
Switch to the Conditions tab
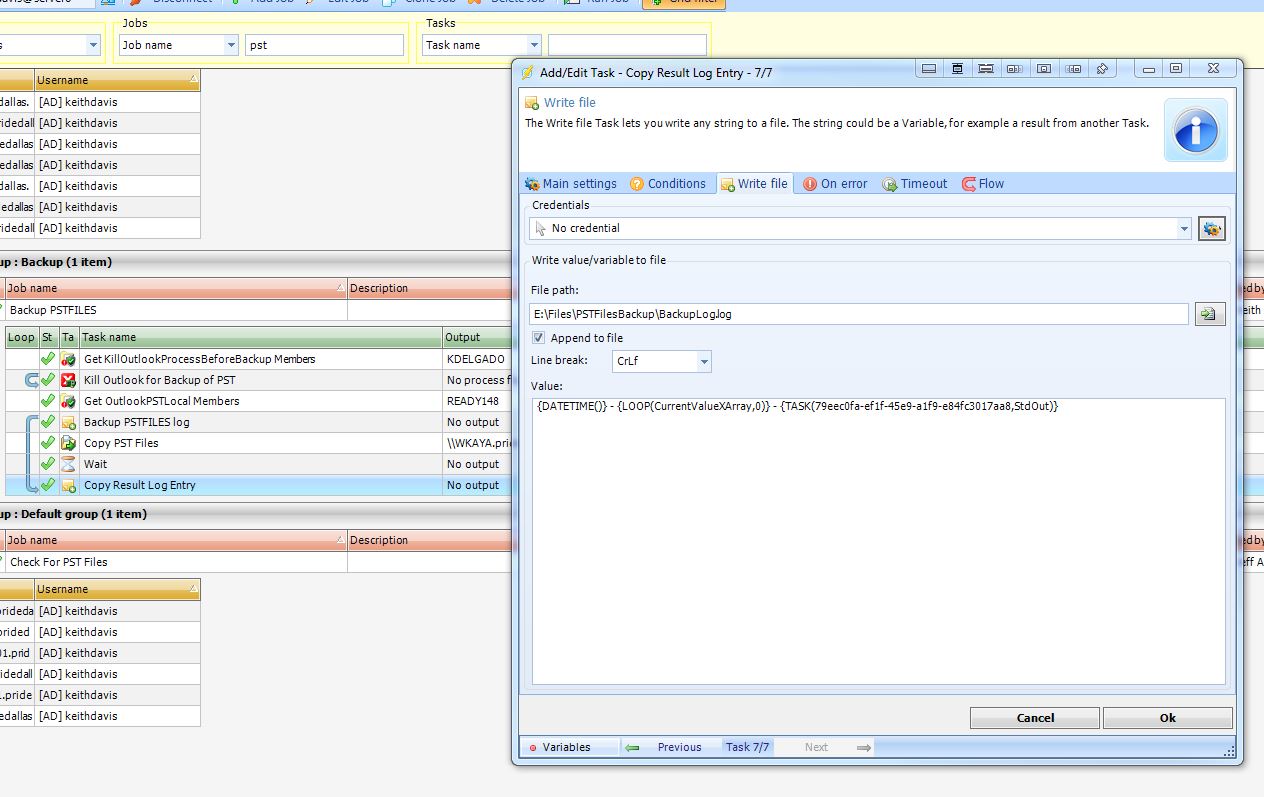667,184
